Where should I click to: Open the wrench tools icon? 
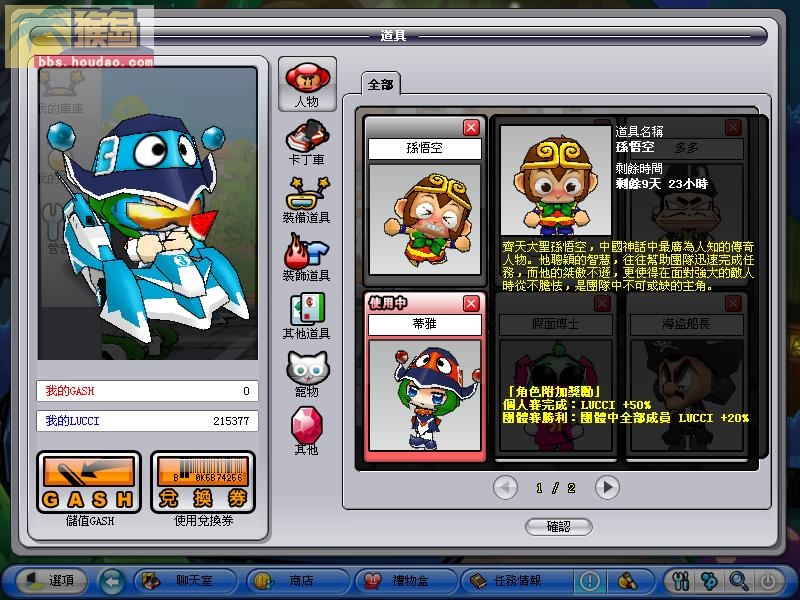681,581
